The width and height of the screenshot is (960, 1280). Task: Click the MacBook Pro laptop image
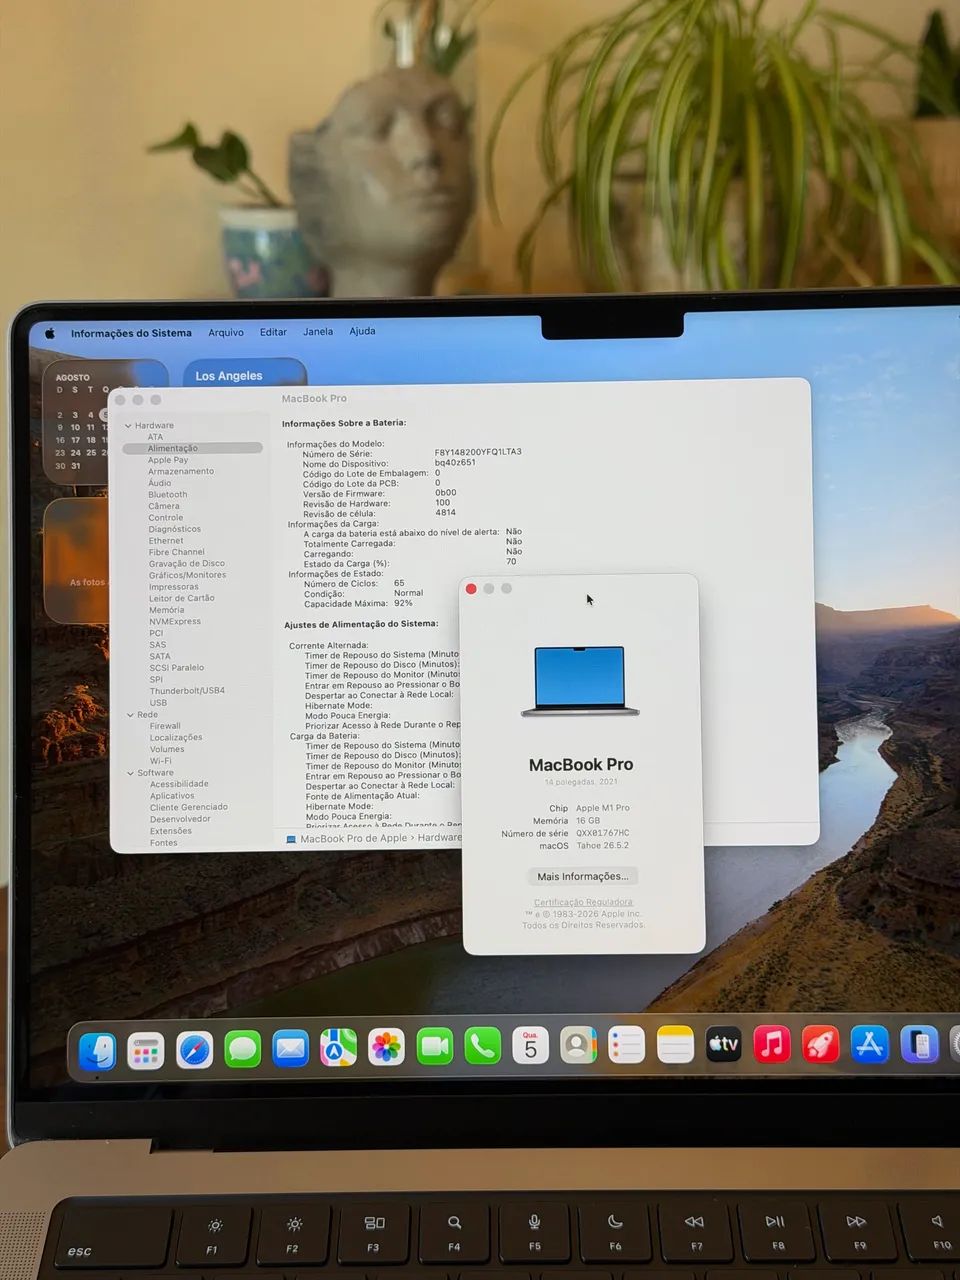(x=580, y=681)
